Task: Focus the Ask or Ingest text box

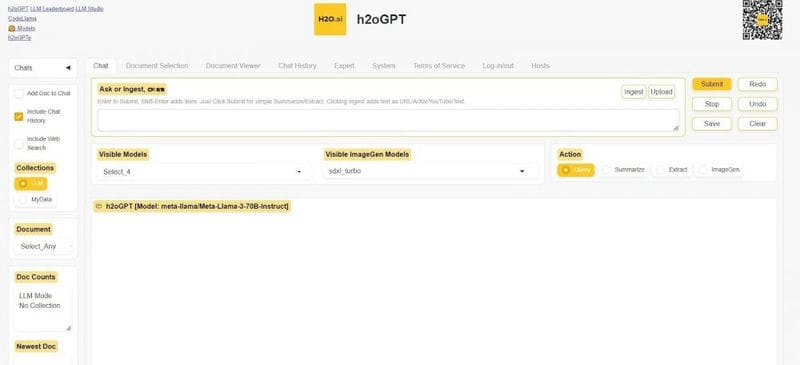Action: click(x=388, y=120)
